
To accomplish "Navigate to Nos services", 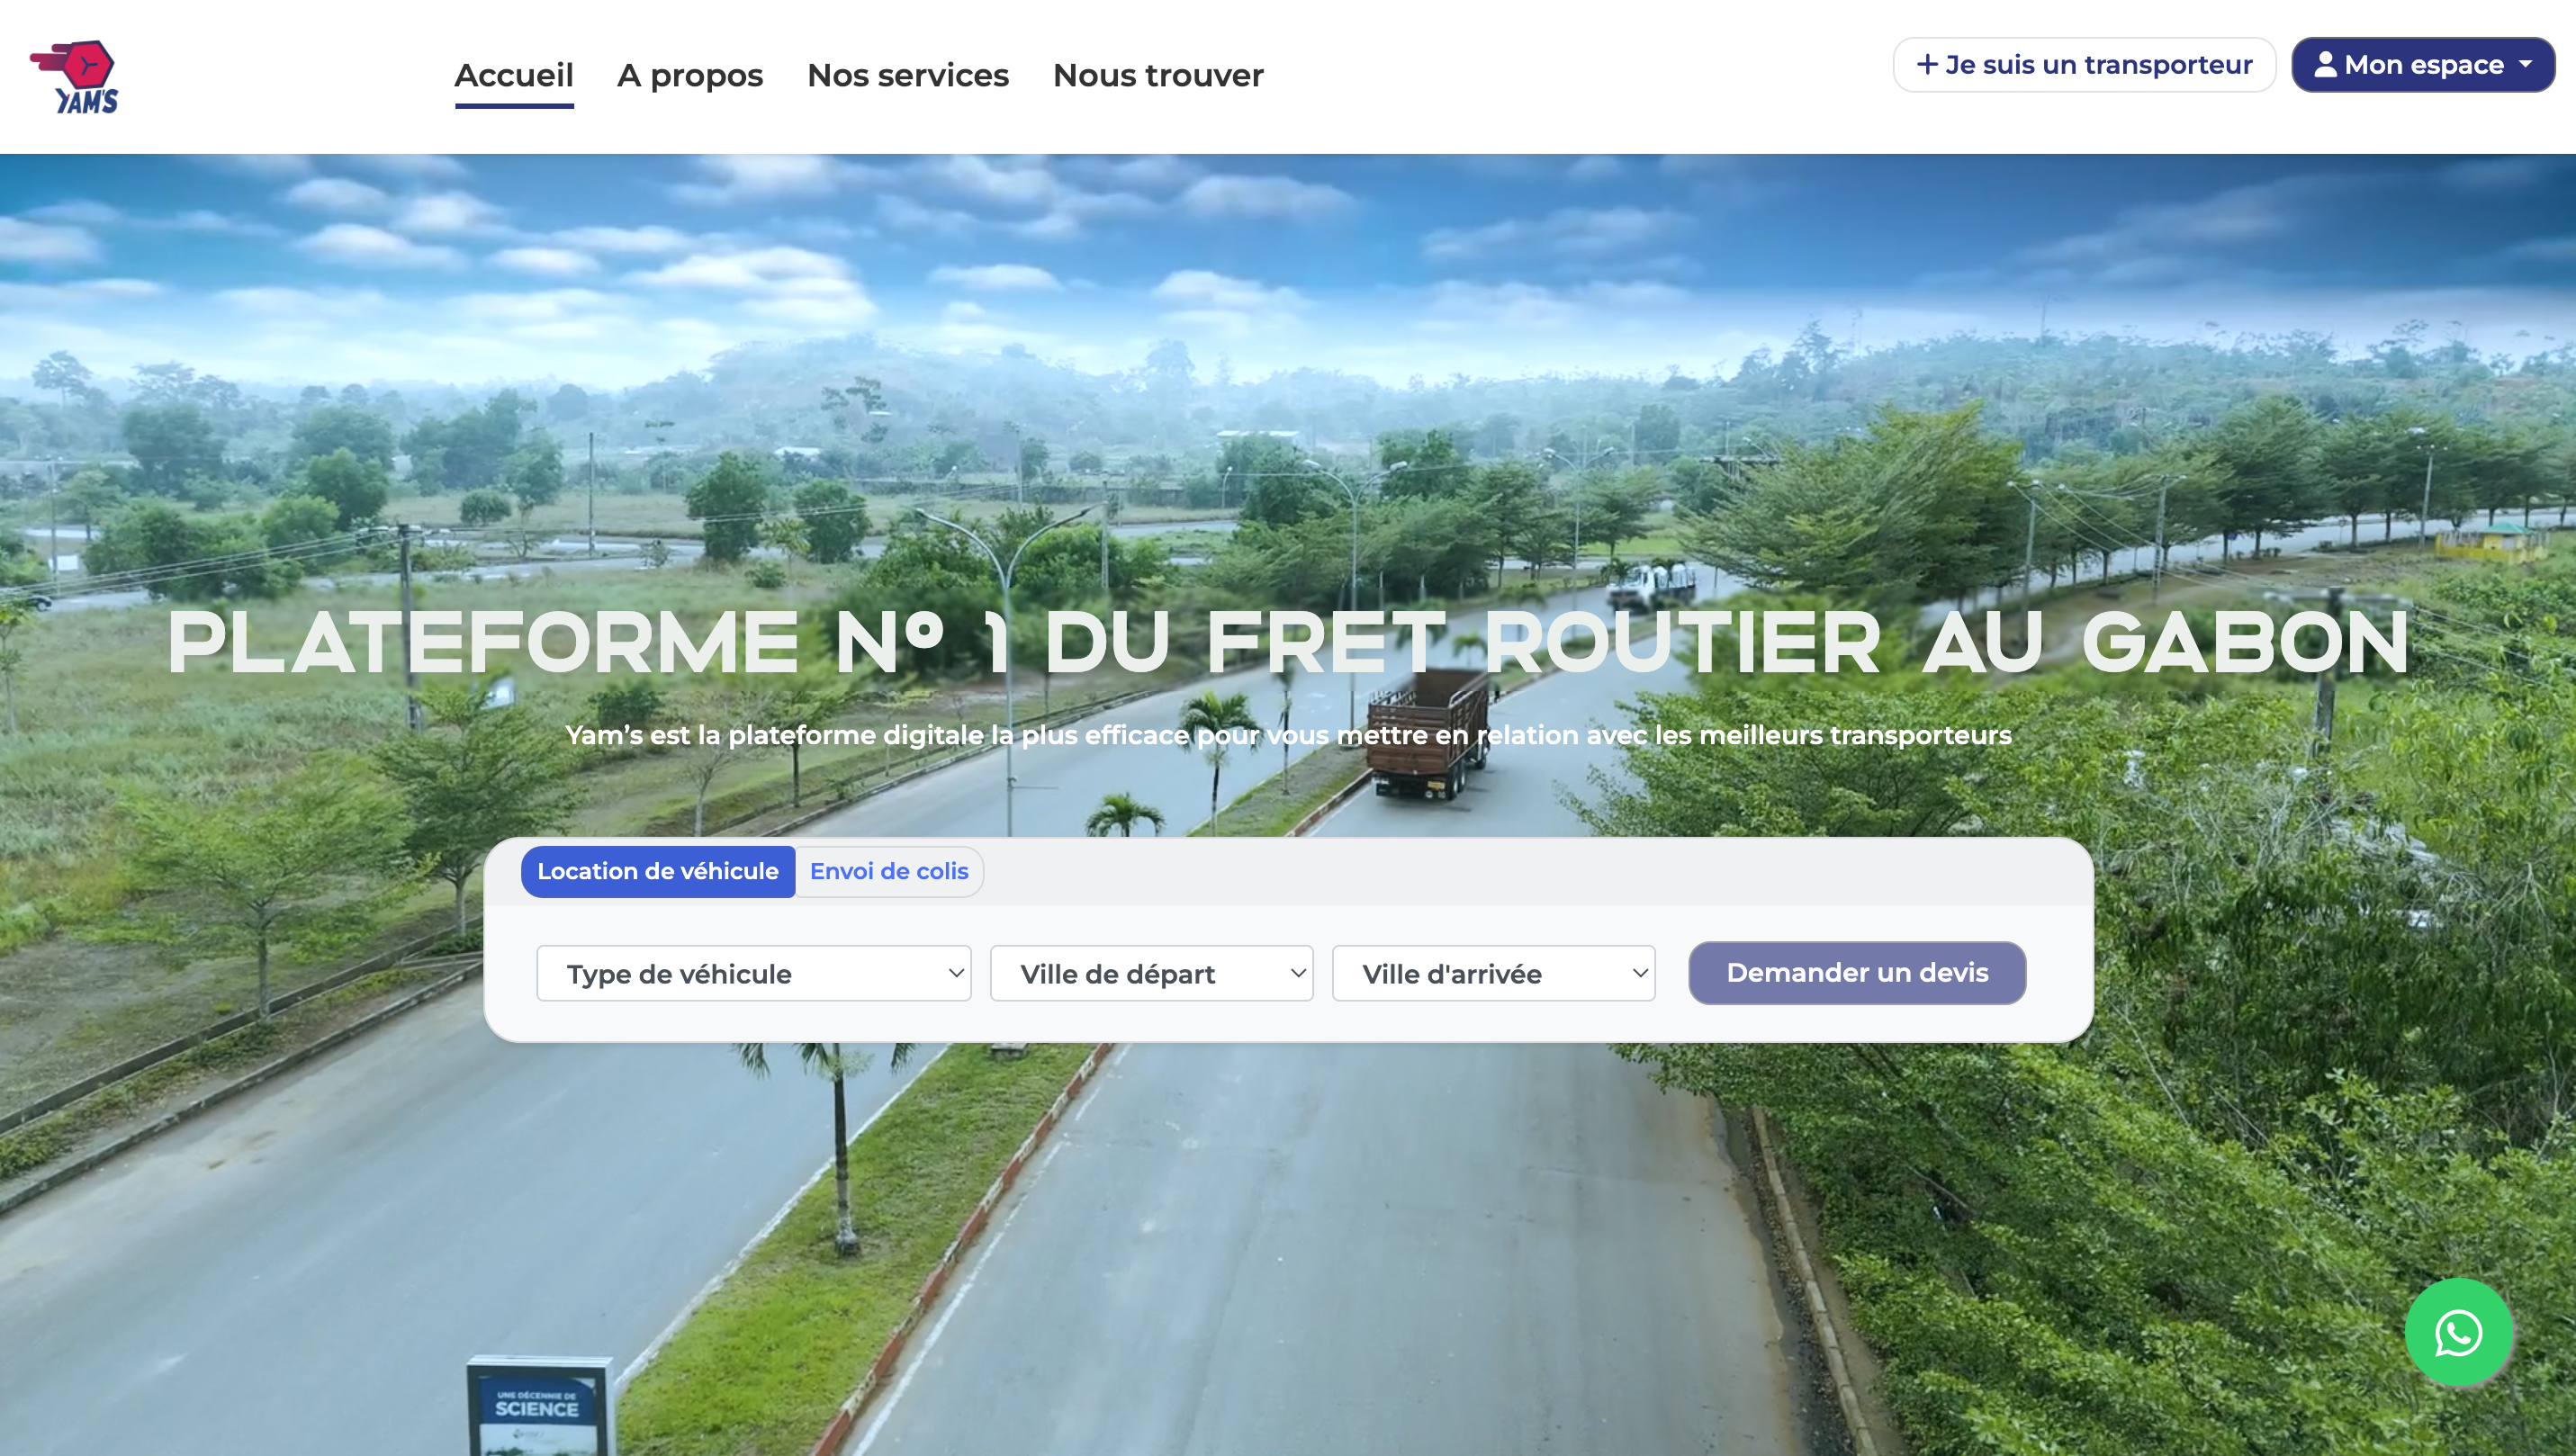I will [908, 76].
